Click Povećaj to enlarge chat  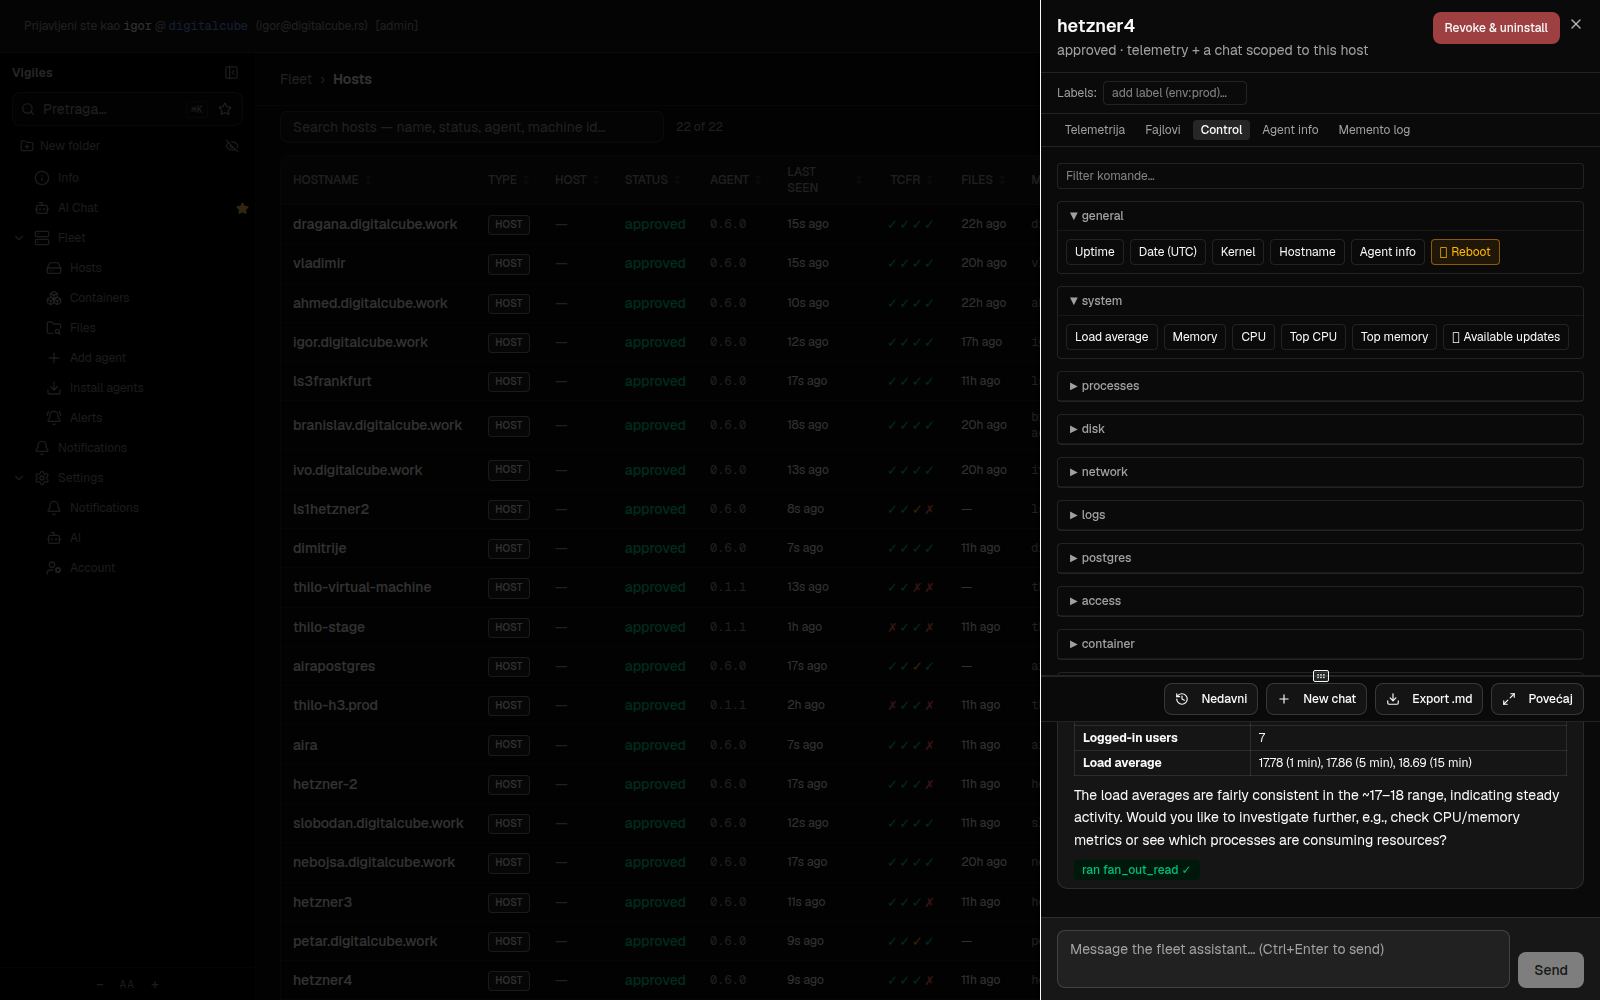pos(1537,699)
